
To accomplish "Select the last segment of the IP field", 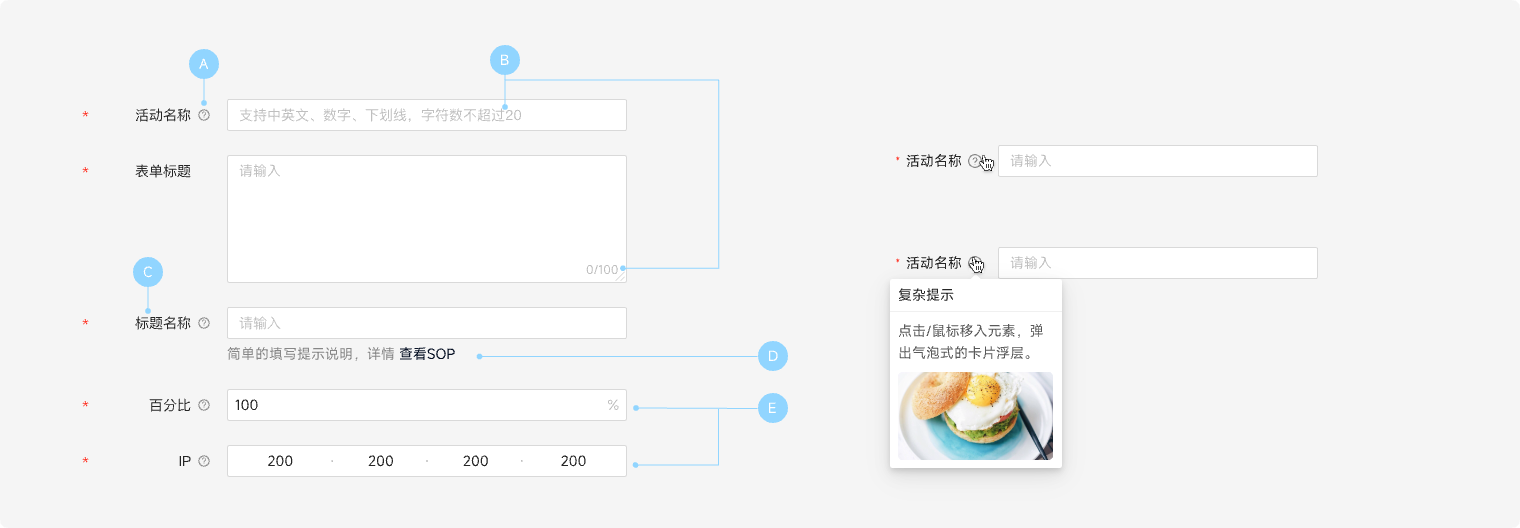I will pyautogui.click(x=573, y=461).
